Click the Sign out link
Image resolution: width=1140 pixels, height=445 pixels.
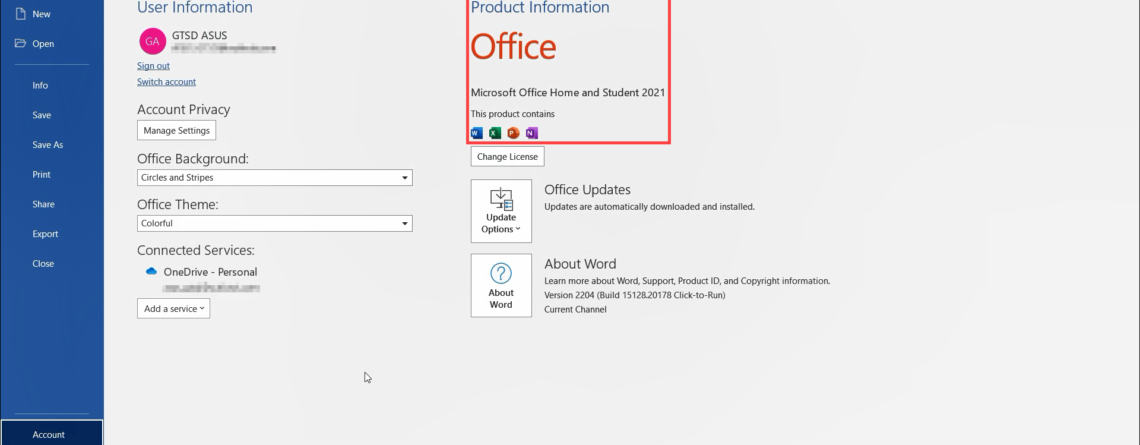[153, 66]
